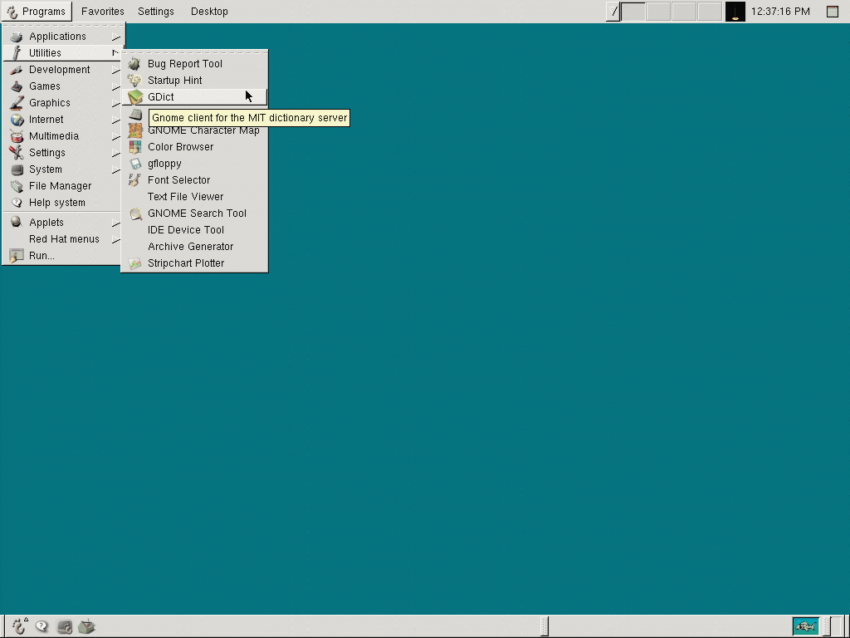Click the Multimedia drum icon
This screenshot has width=850, height=638.
pyautogui.click(x=17, y=136)
